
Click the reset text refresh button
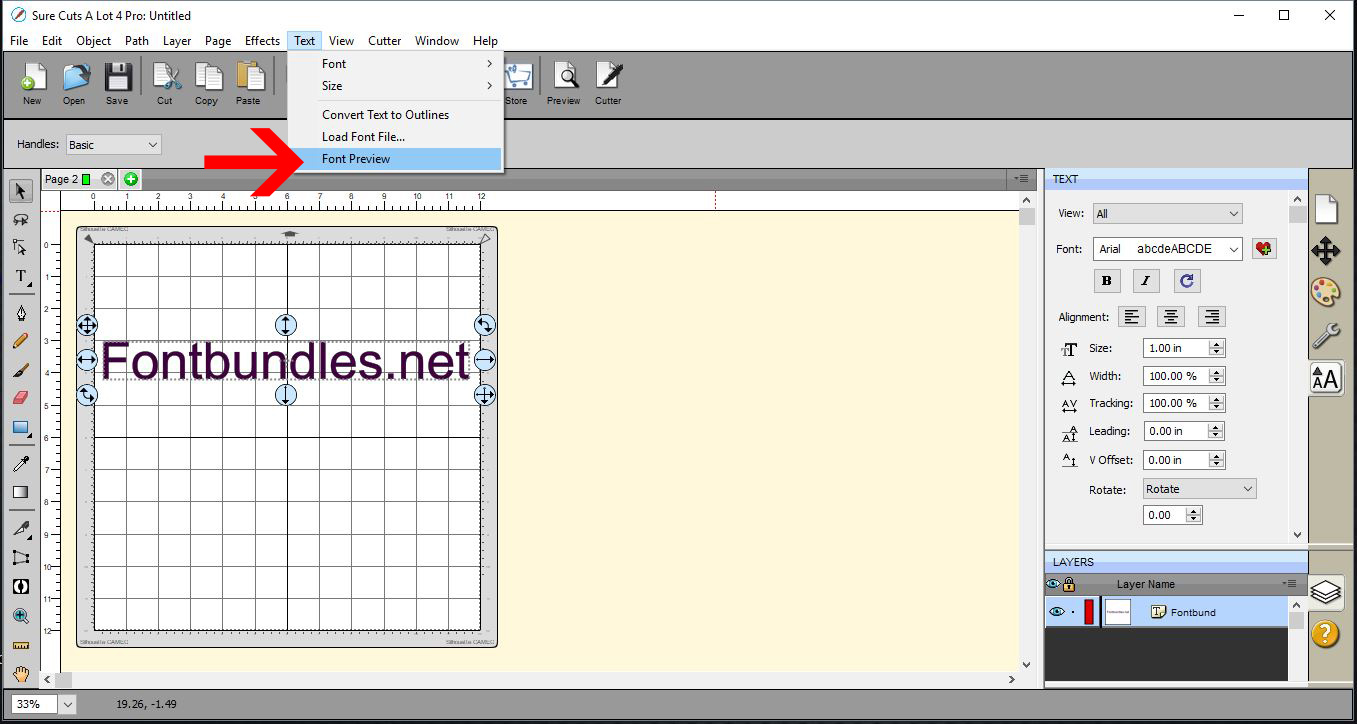point(1187,281)
